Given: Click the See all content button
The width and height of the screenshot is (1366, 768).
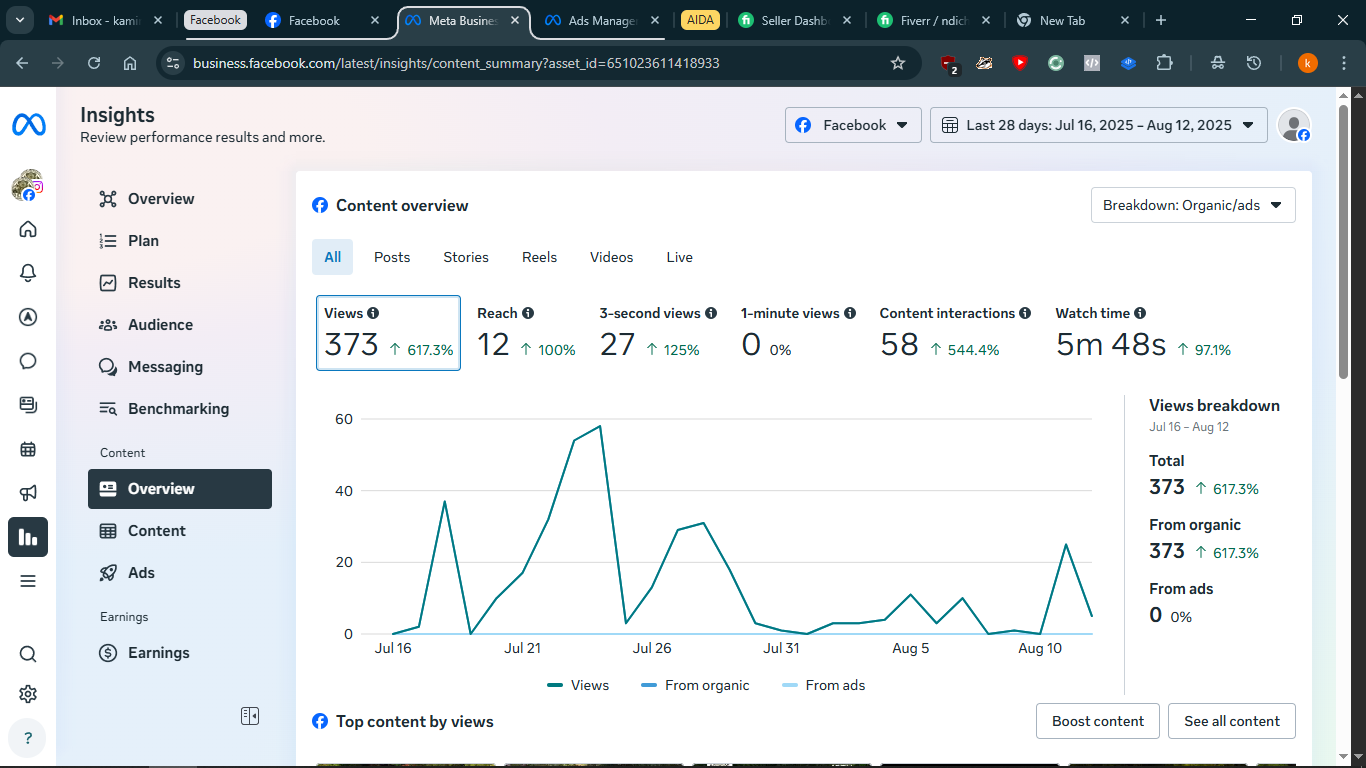Looking at the screenshot, I should pyautogui.click(x=1231, y=721).
